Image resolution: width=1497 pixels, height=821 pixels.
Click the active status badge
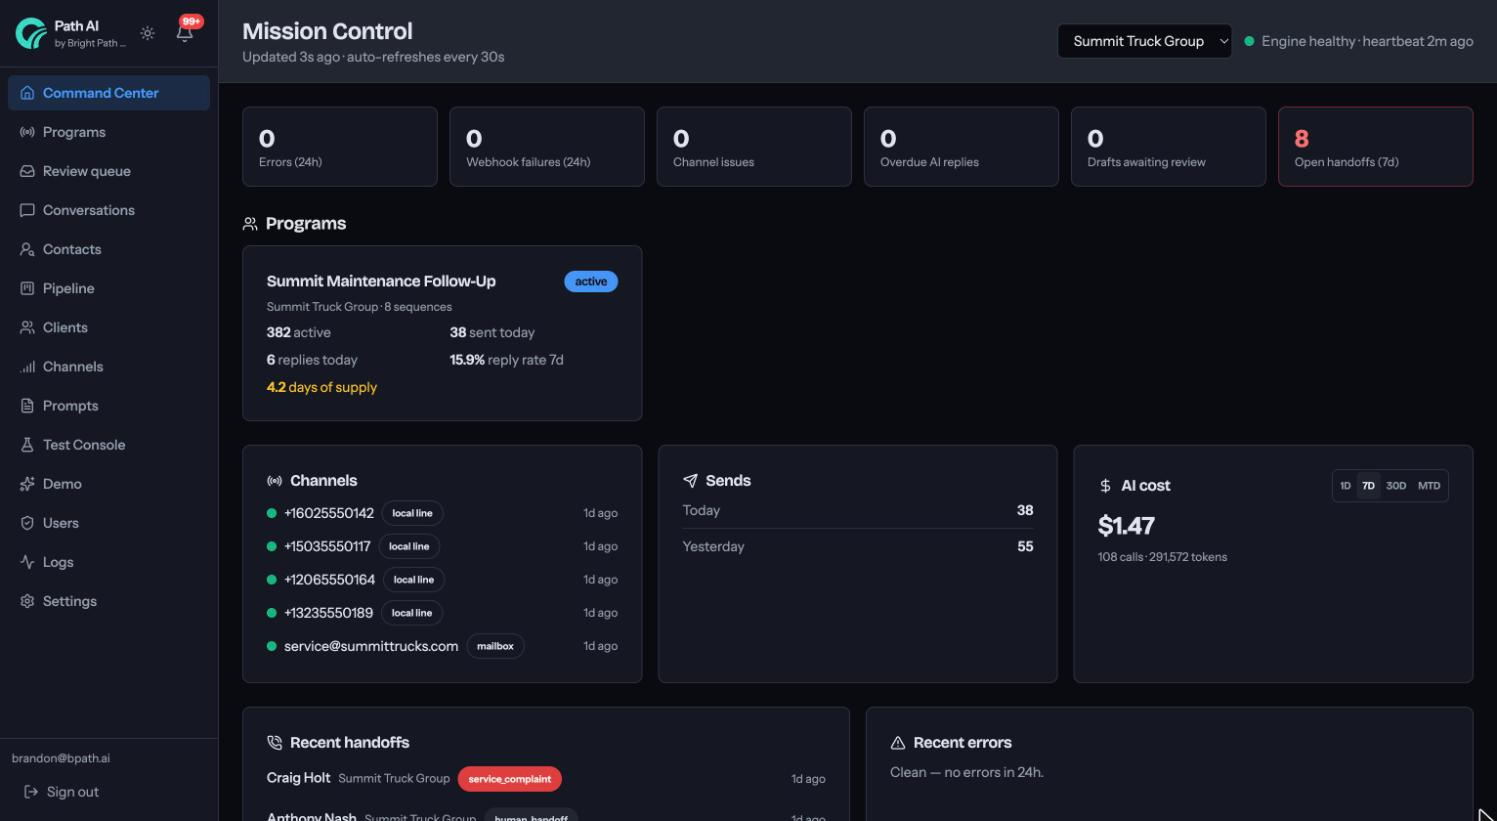(x=591, y=281)
